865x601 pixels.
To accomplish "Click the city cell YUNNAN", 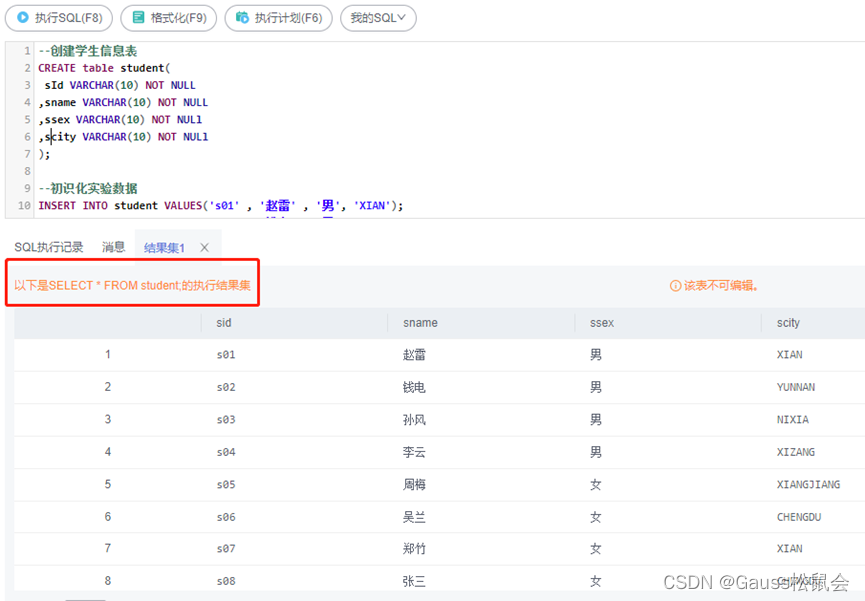I will point(795,387).
